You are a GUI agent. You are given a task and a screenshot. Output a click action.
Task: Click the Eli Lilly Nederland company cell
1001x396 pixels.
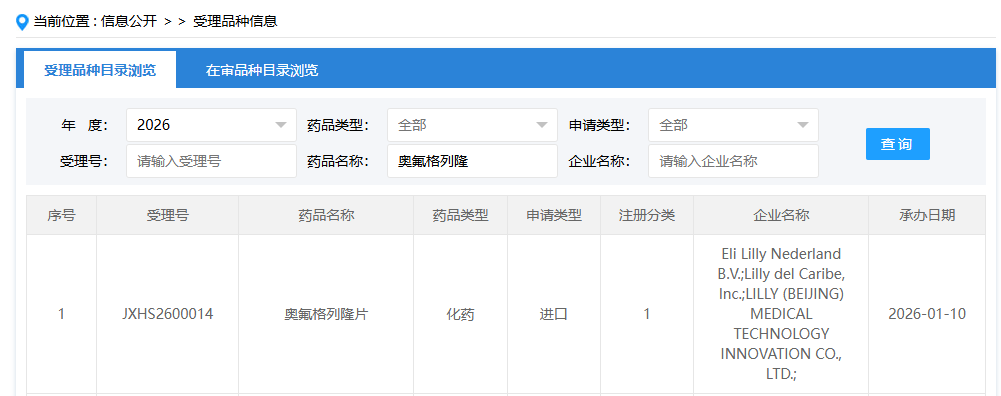point(781,314)
